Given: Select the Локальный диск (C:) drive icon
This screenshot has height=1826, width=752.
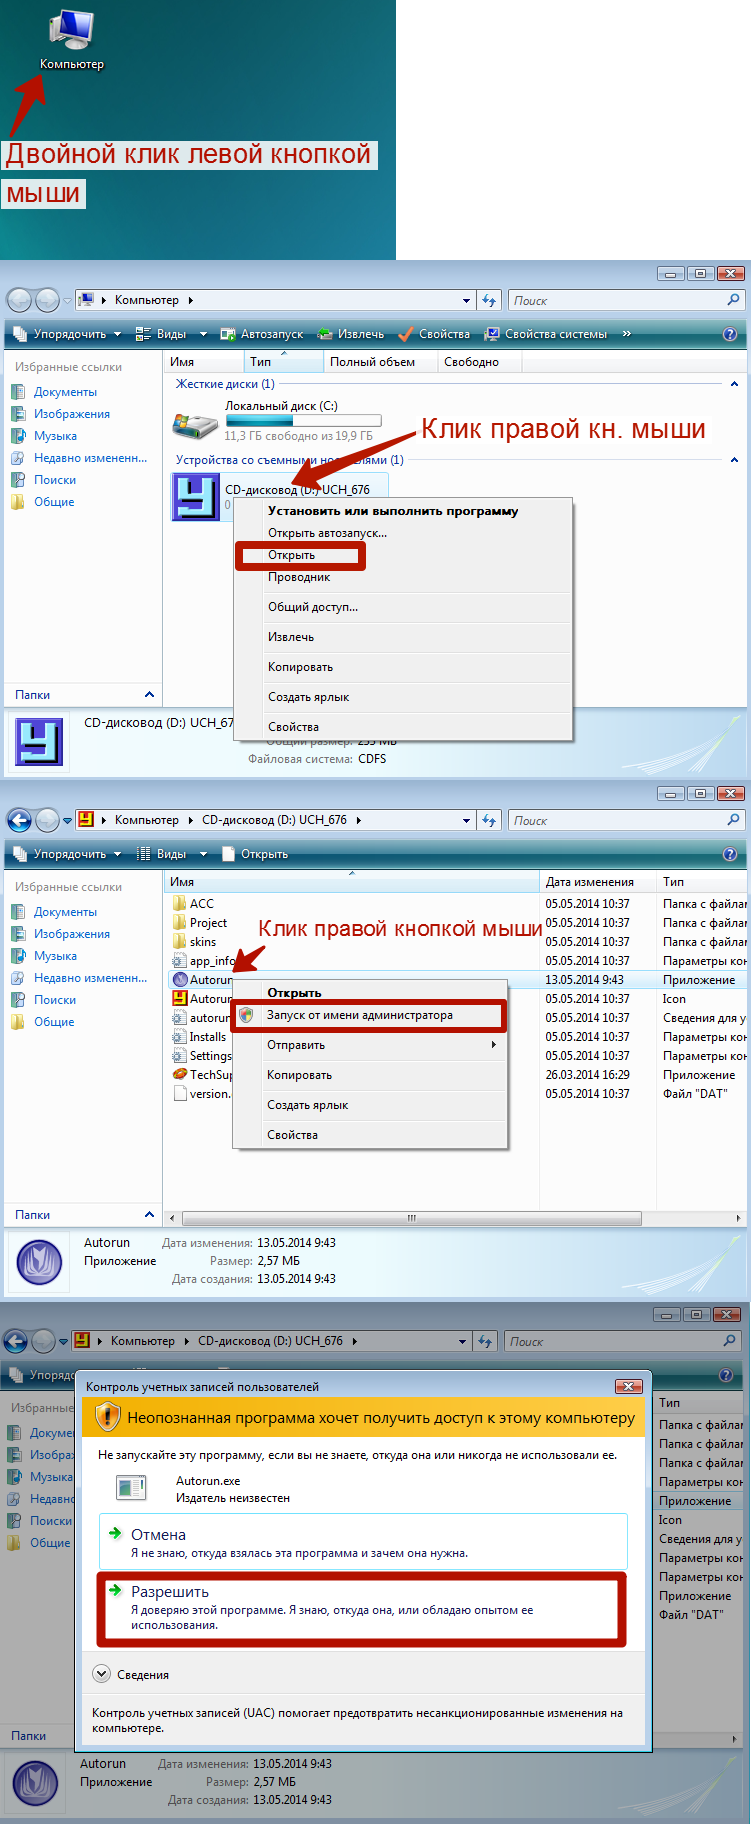Looking at the screenshot, I should click(195, 424).
